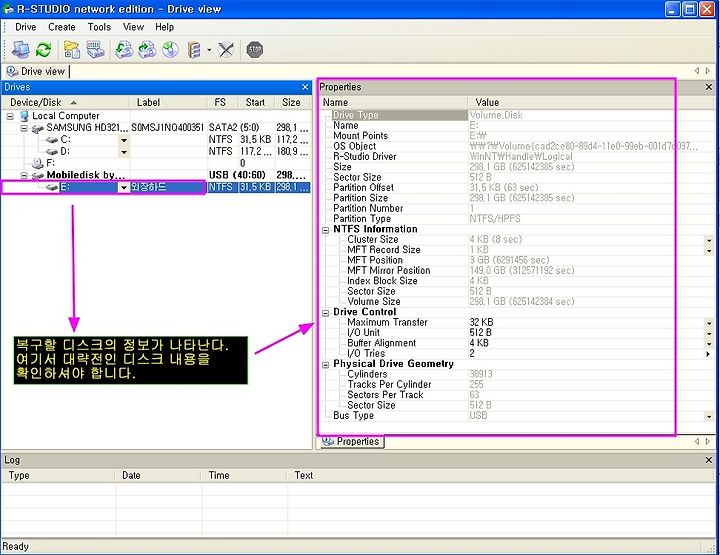Viewport: 720px width, 555px height.
Task: Collapse the Mobiledisk drive node
Action: point(24,175)
